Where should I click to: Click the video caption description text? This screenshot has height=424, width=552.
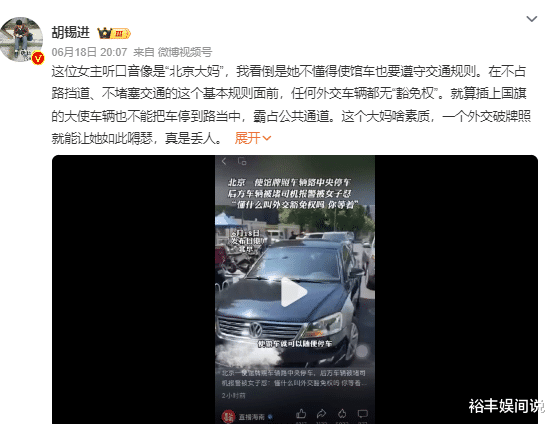(294, 378)
